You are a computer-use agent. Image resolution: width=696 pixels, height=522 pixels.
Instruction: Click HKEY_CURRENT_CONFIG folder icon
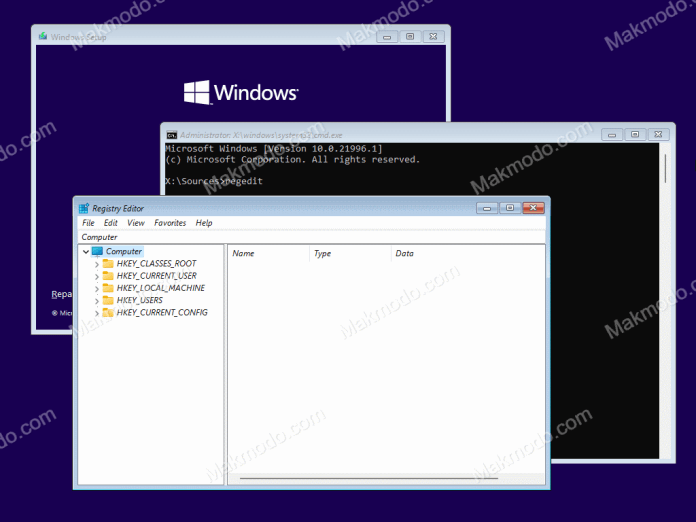pos(108,312)
